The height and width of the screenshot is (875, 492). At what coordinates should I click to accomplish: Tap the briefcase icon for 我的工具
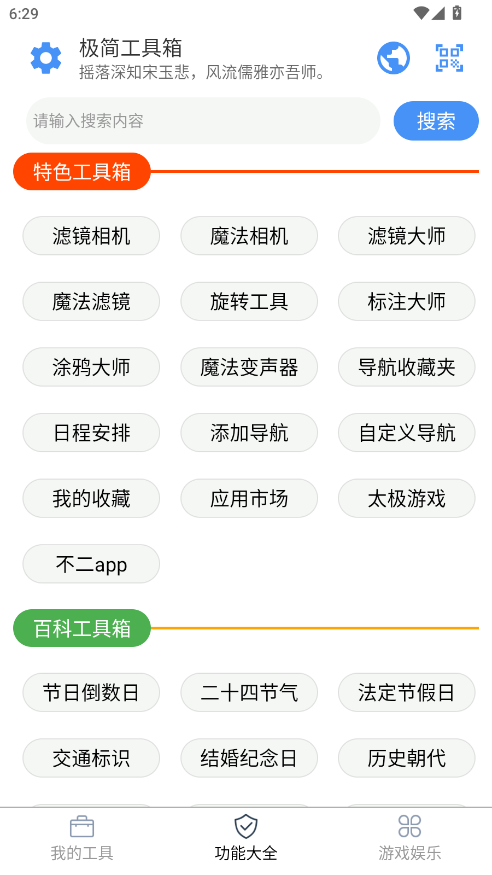(82, 826)
